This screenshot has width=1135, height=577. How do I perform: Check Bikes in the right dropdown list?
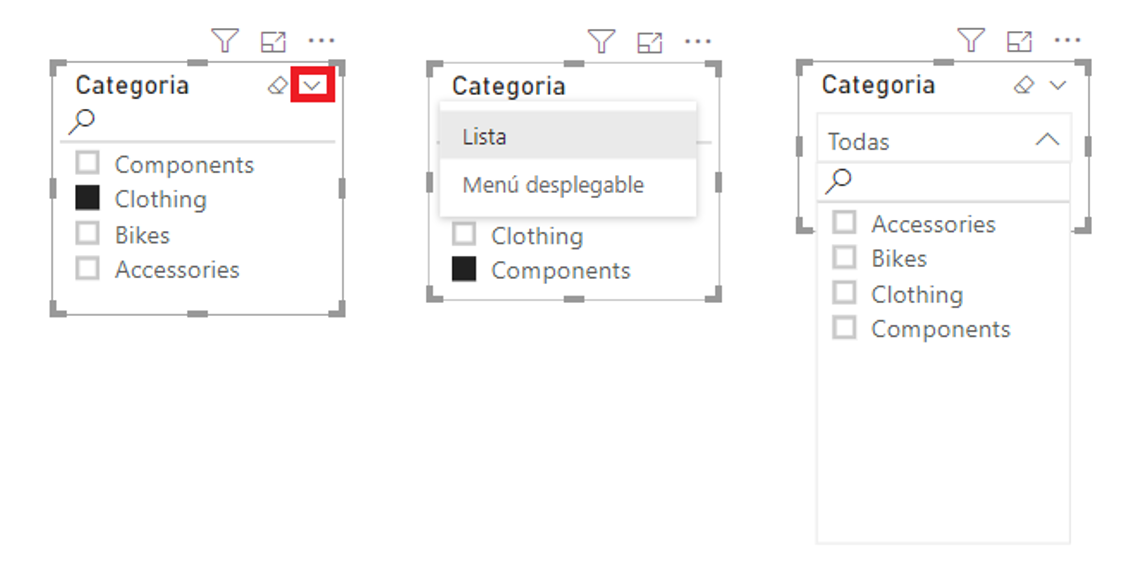845,258
